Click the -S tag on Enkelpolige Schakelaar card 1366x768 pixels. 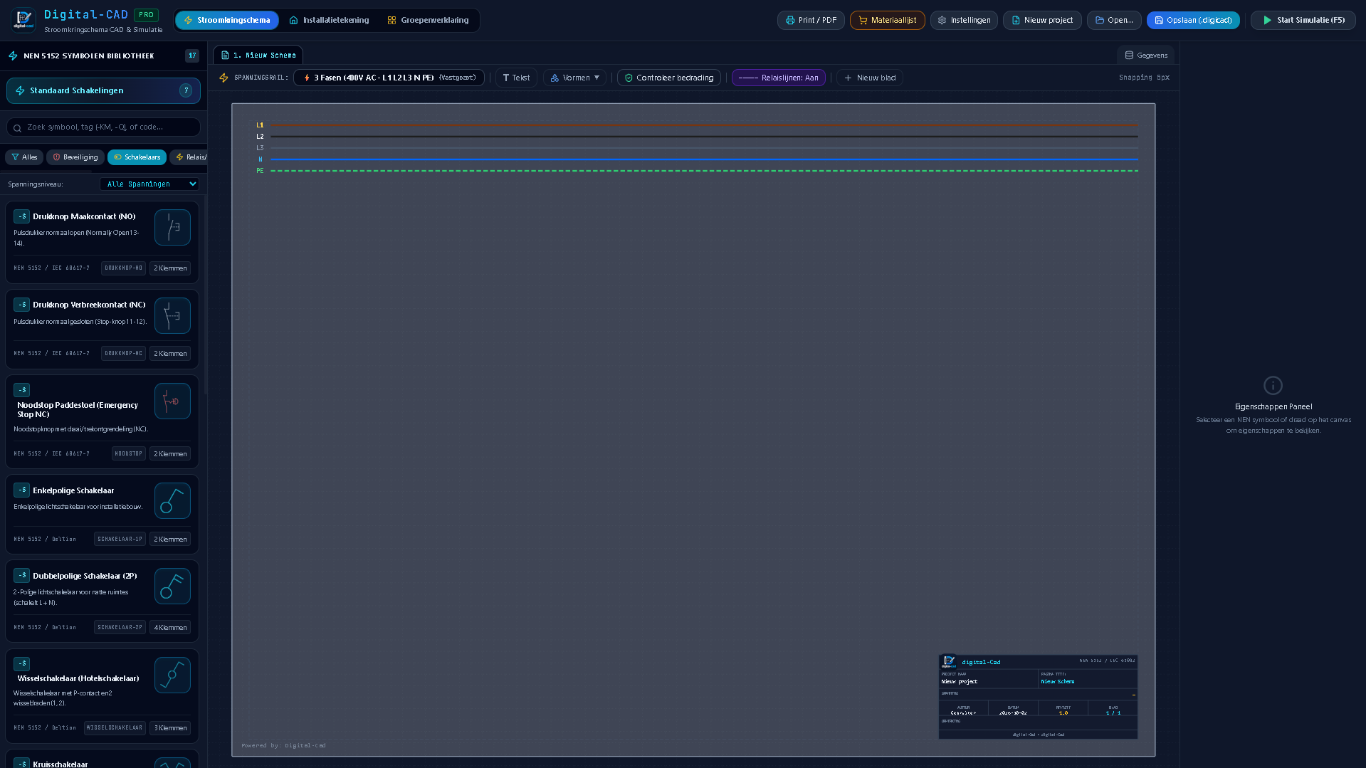(22, 490)
